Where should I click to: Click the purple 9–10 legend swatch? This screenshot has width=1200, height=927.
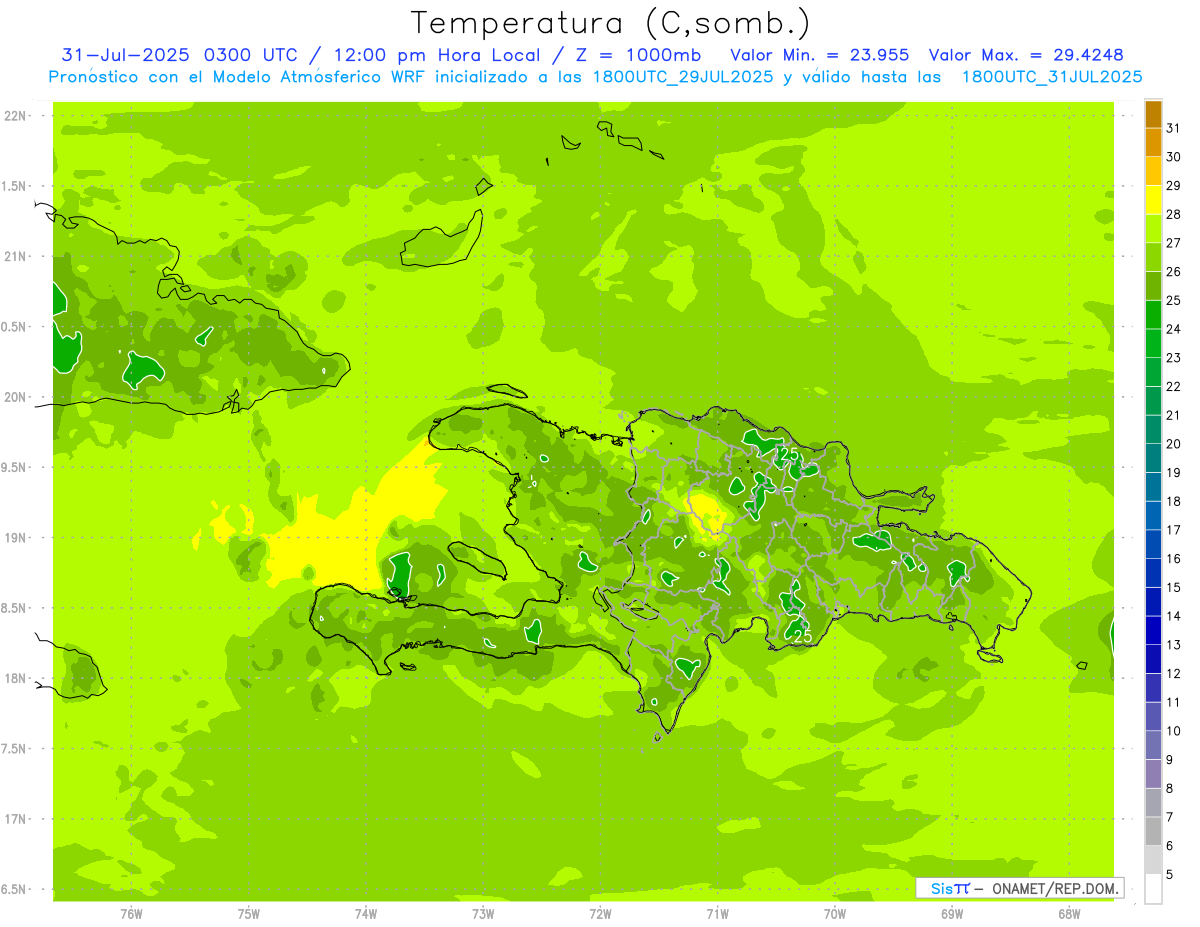pos(1153,745)
